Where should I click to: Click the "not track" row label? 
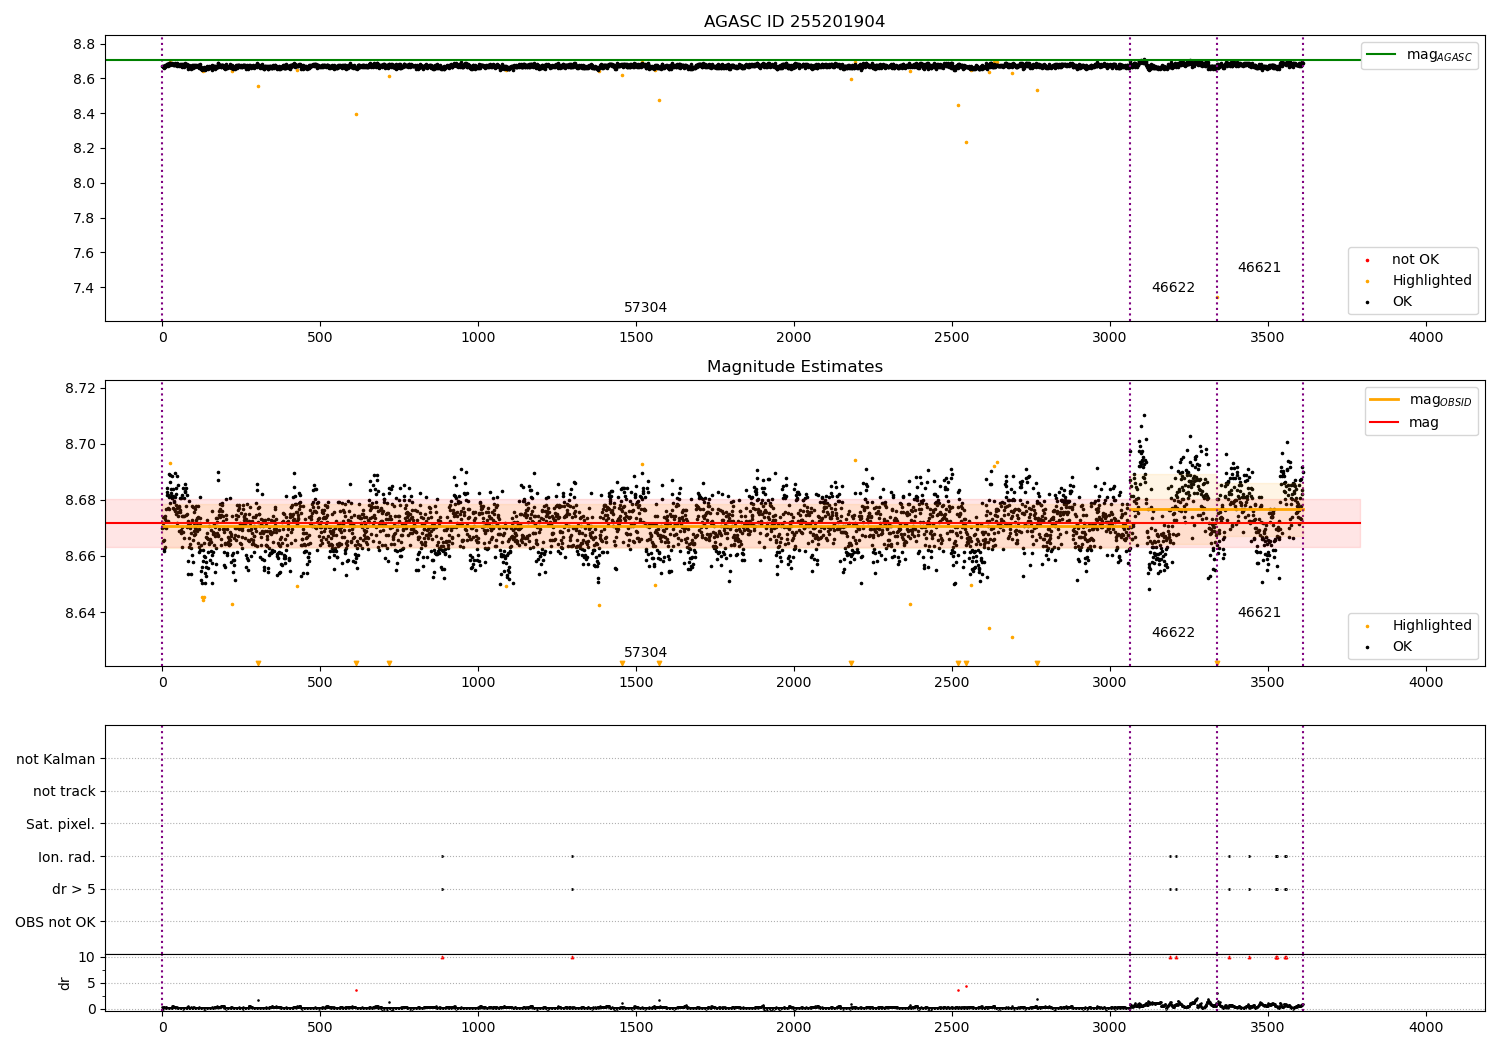pyautogui.click(x=64, y=792)
